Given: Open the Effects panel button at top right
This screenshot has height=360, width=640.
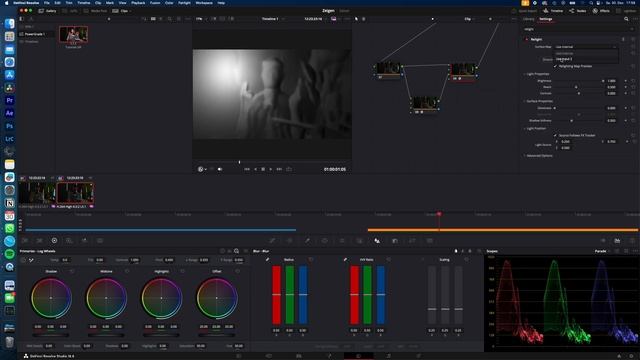Looking at the screenshot, I should [602, 11].
